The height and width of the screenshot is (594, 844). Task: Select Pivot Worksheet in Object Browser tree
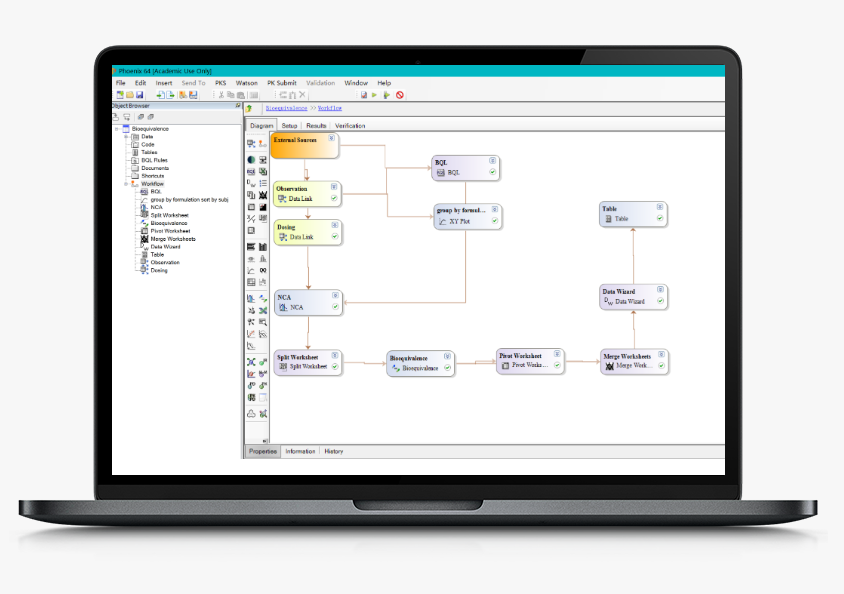pos(170,231)
